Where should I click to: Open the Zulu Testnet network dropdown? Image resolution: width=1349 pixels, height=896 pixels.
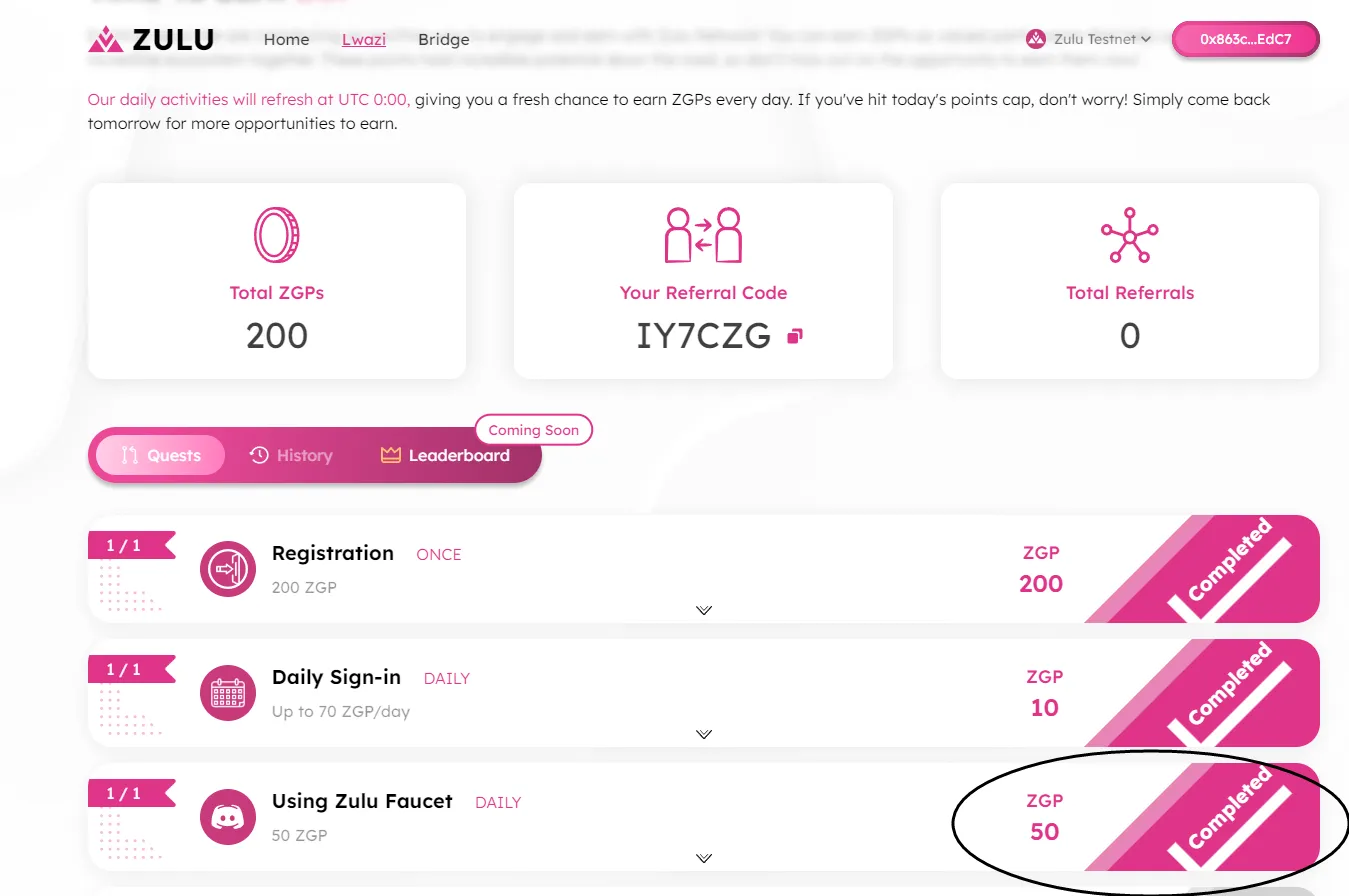point(1089,39)
